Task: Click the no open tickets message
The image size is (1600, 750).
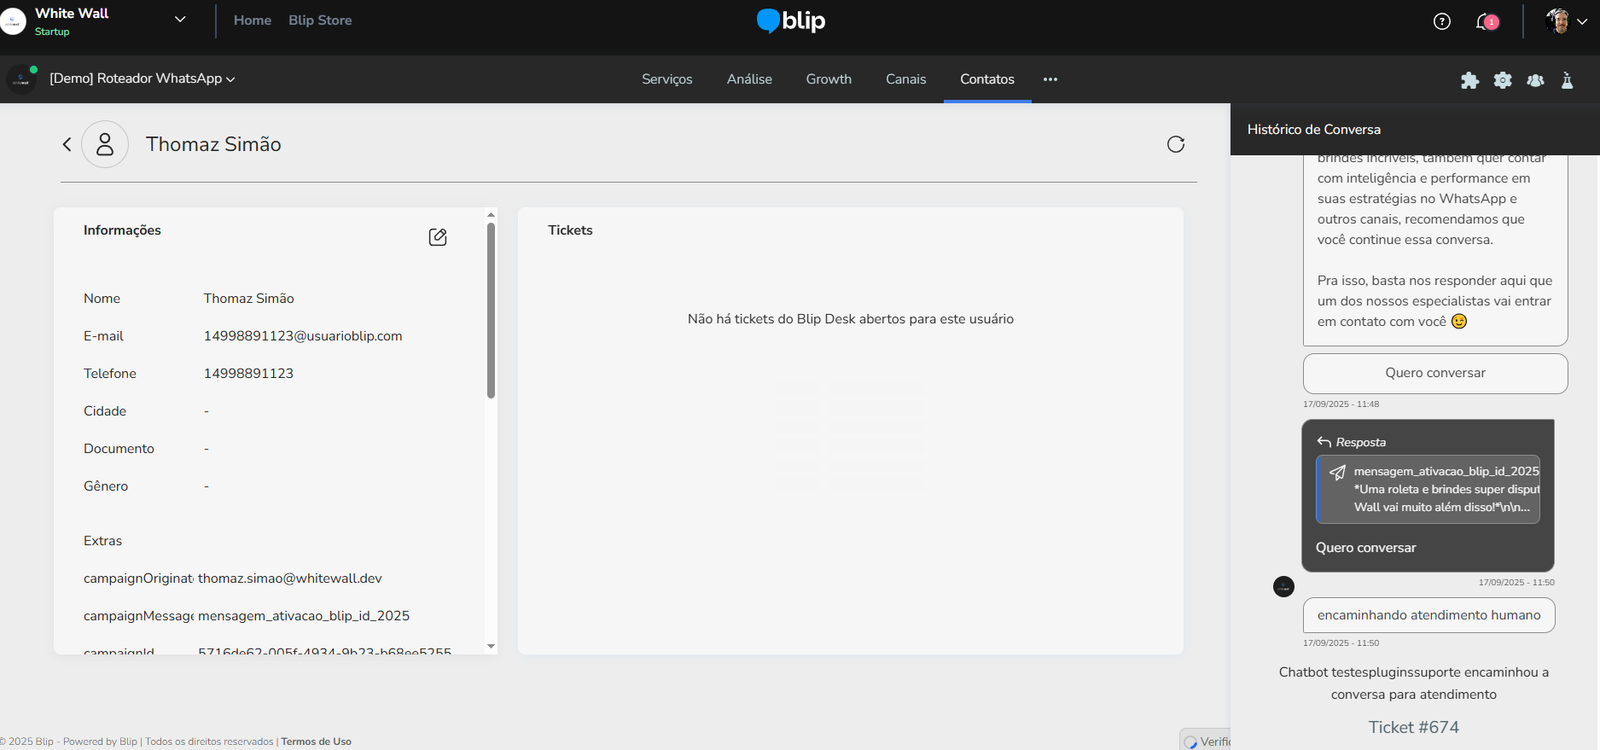Action: click(851, 319)
